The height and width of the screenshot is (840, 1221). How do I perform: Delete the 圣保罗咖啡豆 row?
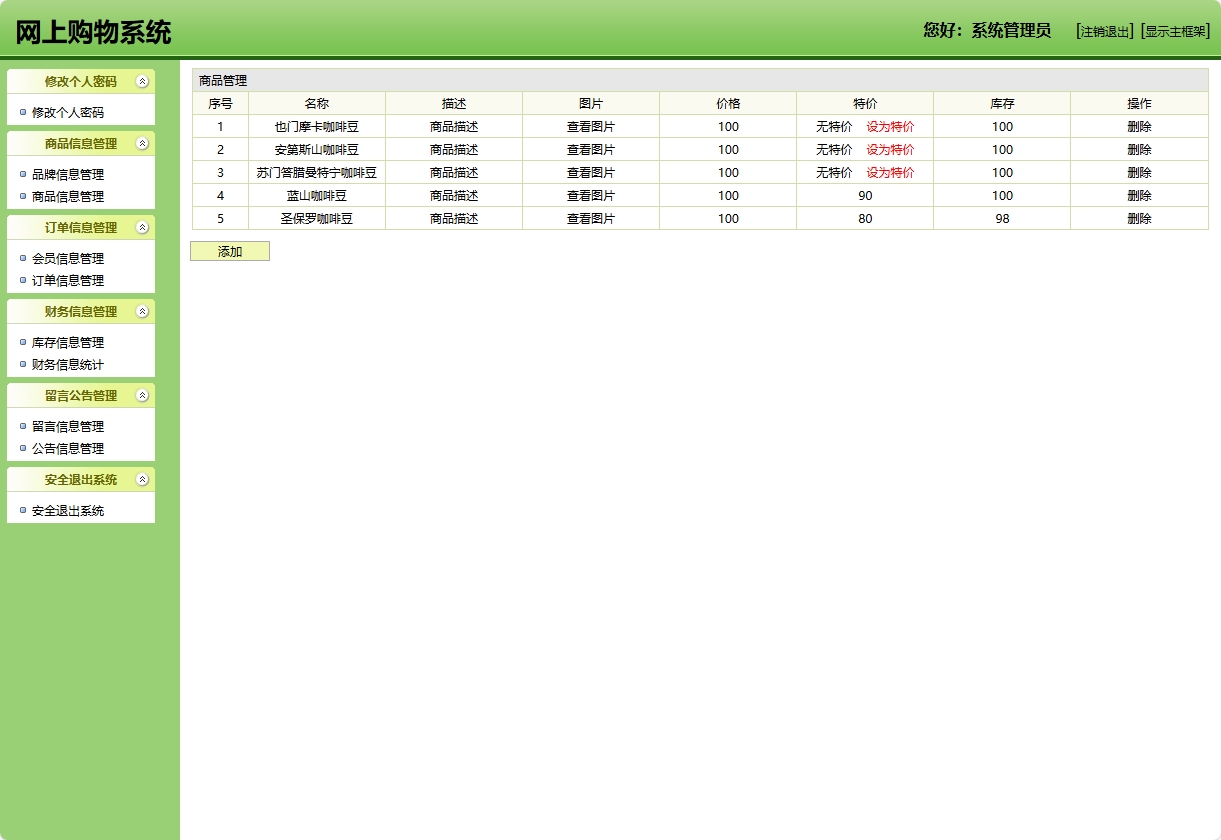pyautogui.click(x=1139, y=218)
